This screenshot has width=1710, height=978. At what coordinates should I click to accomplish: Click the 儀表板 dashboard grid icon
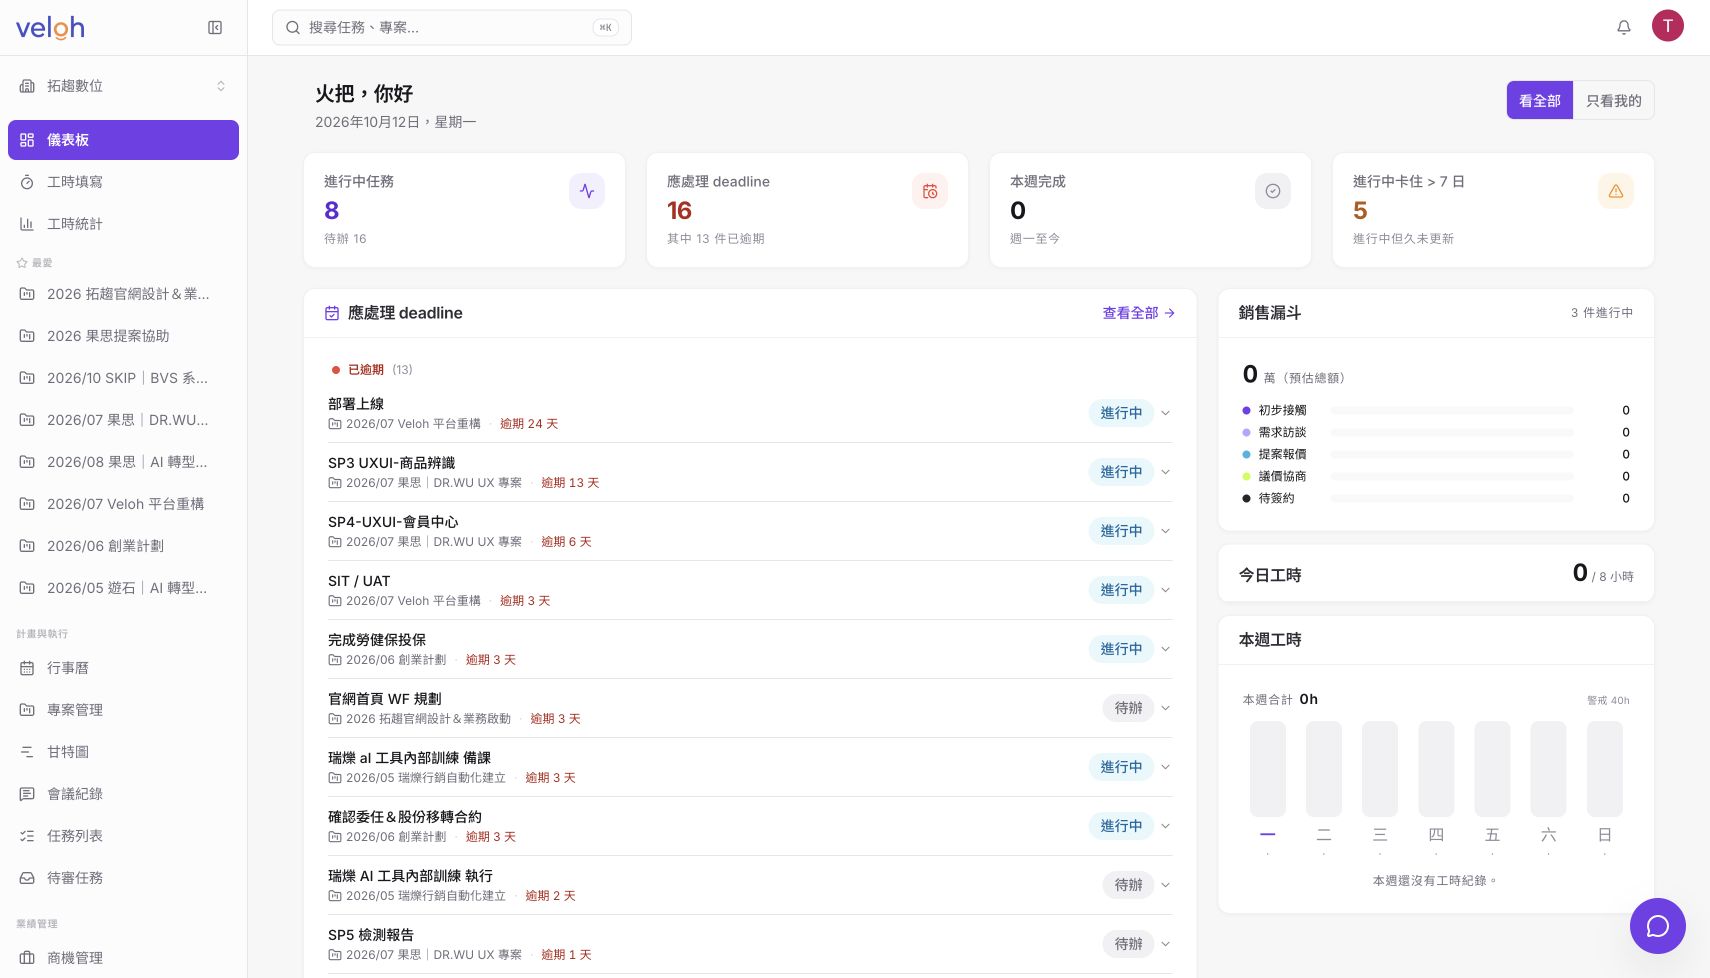point(27,140)
